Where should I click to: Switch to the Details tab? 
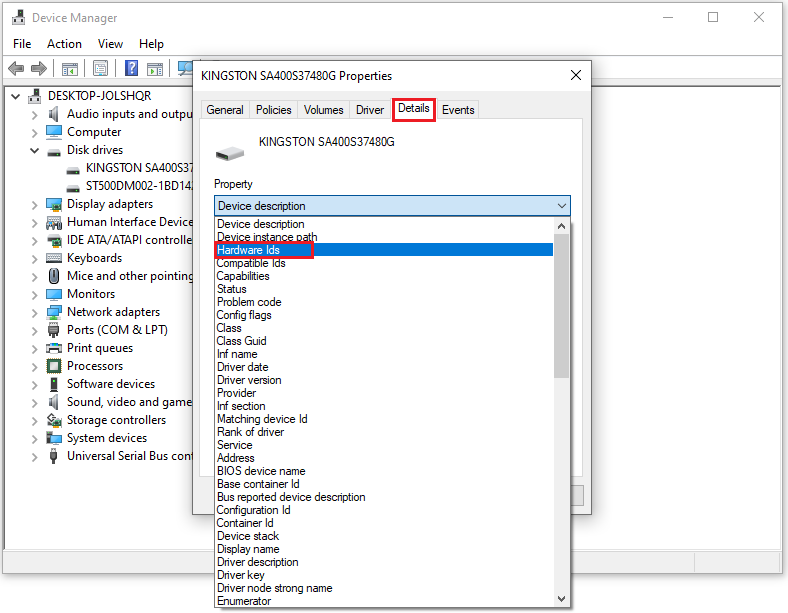pyautogui.click(x=414, y=109)
